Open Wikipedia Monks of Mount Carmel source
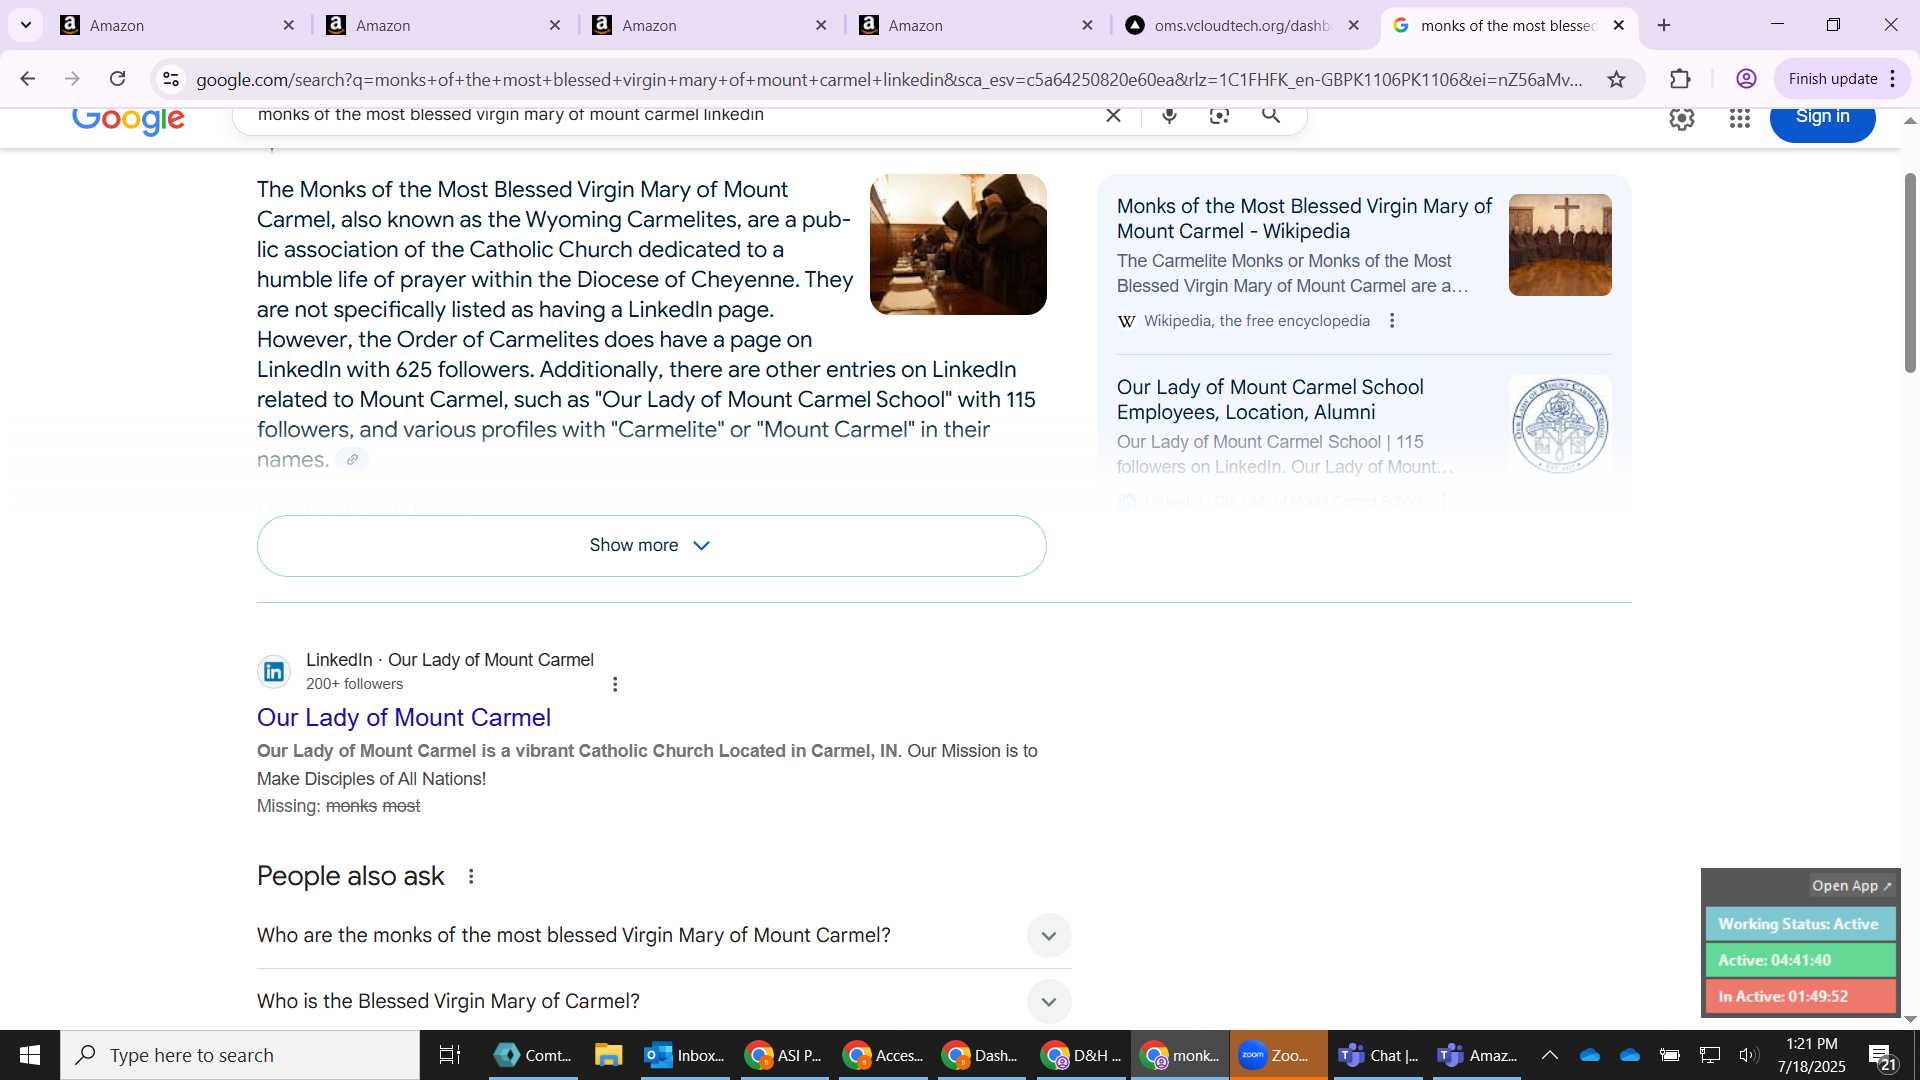The image size is (1920, 1080). click(x=1304, y=218)
